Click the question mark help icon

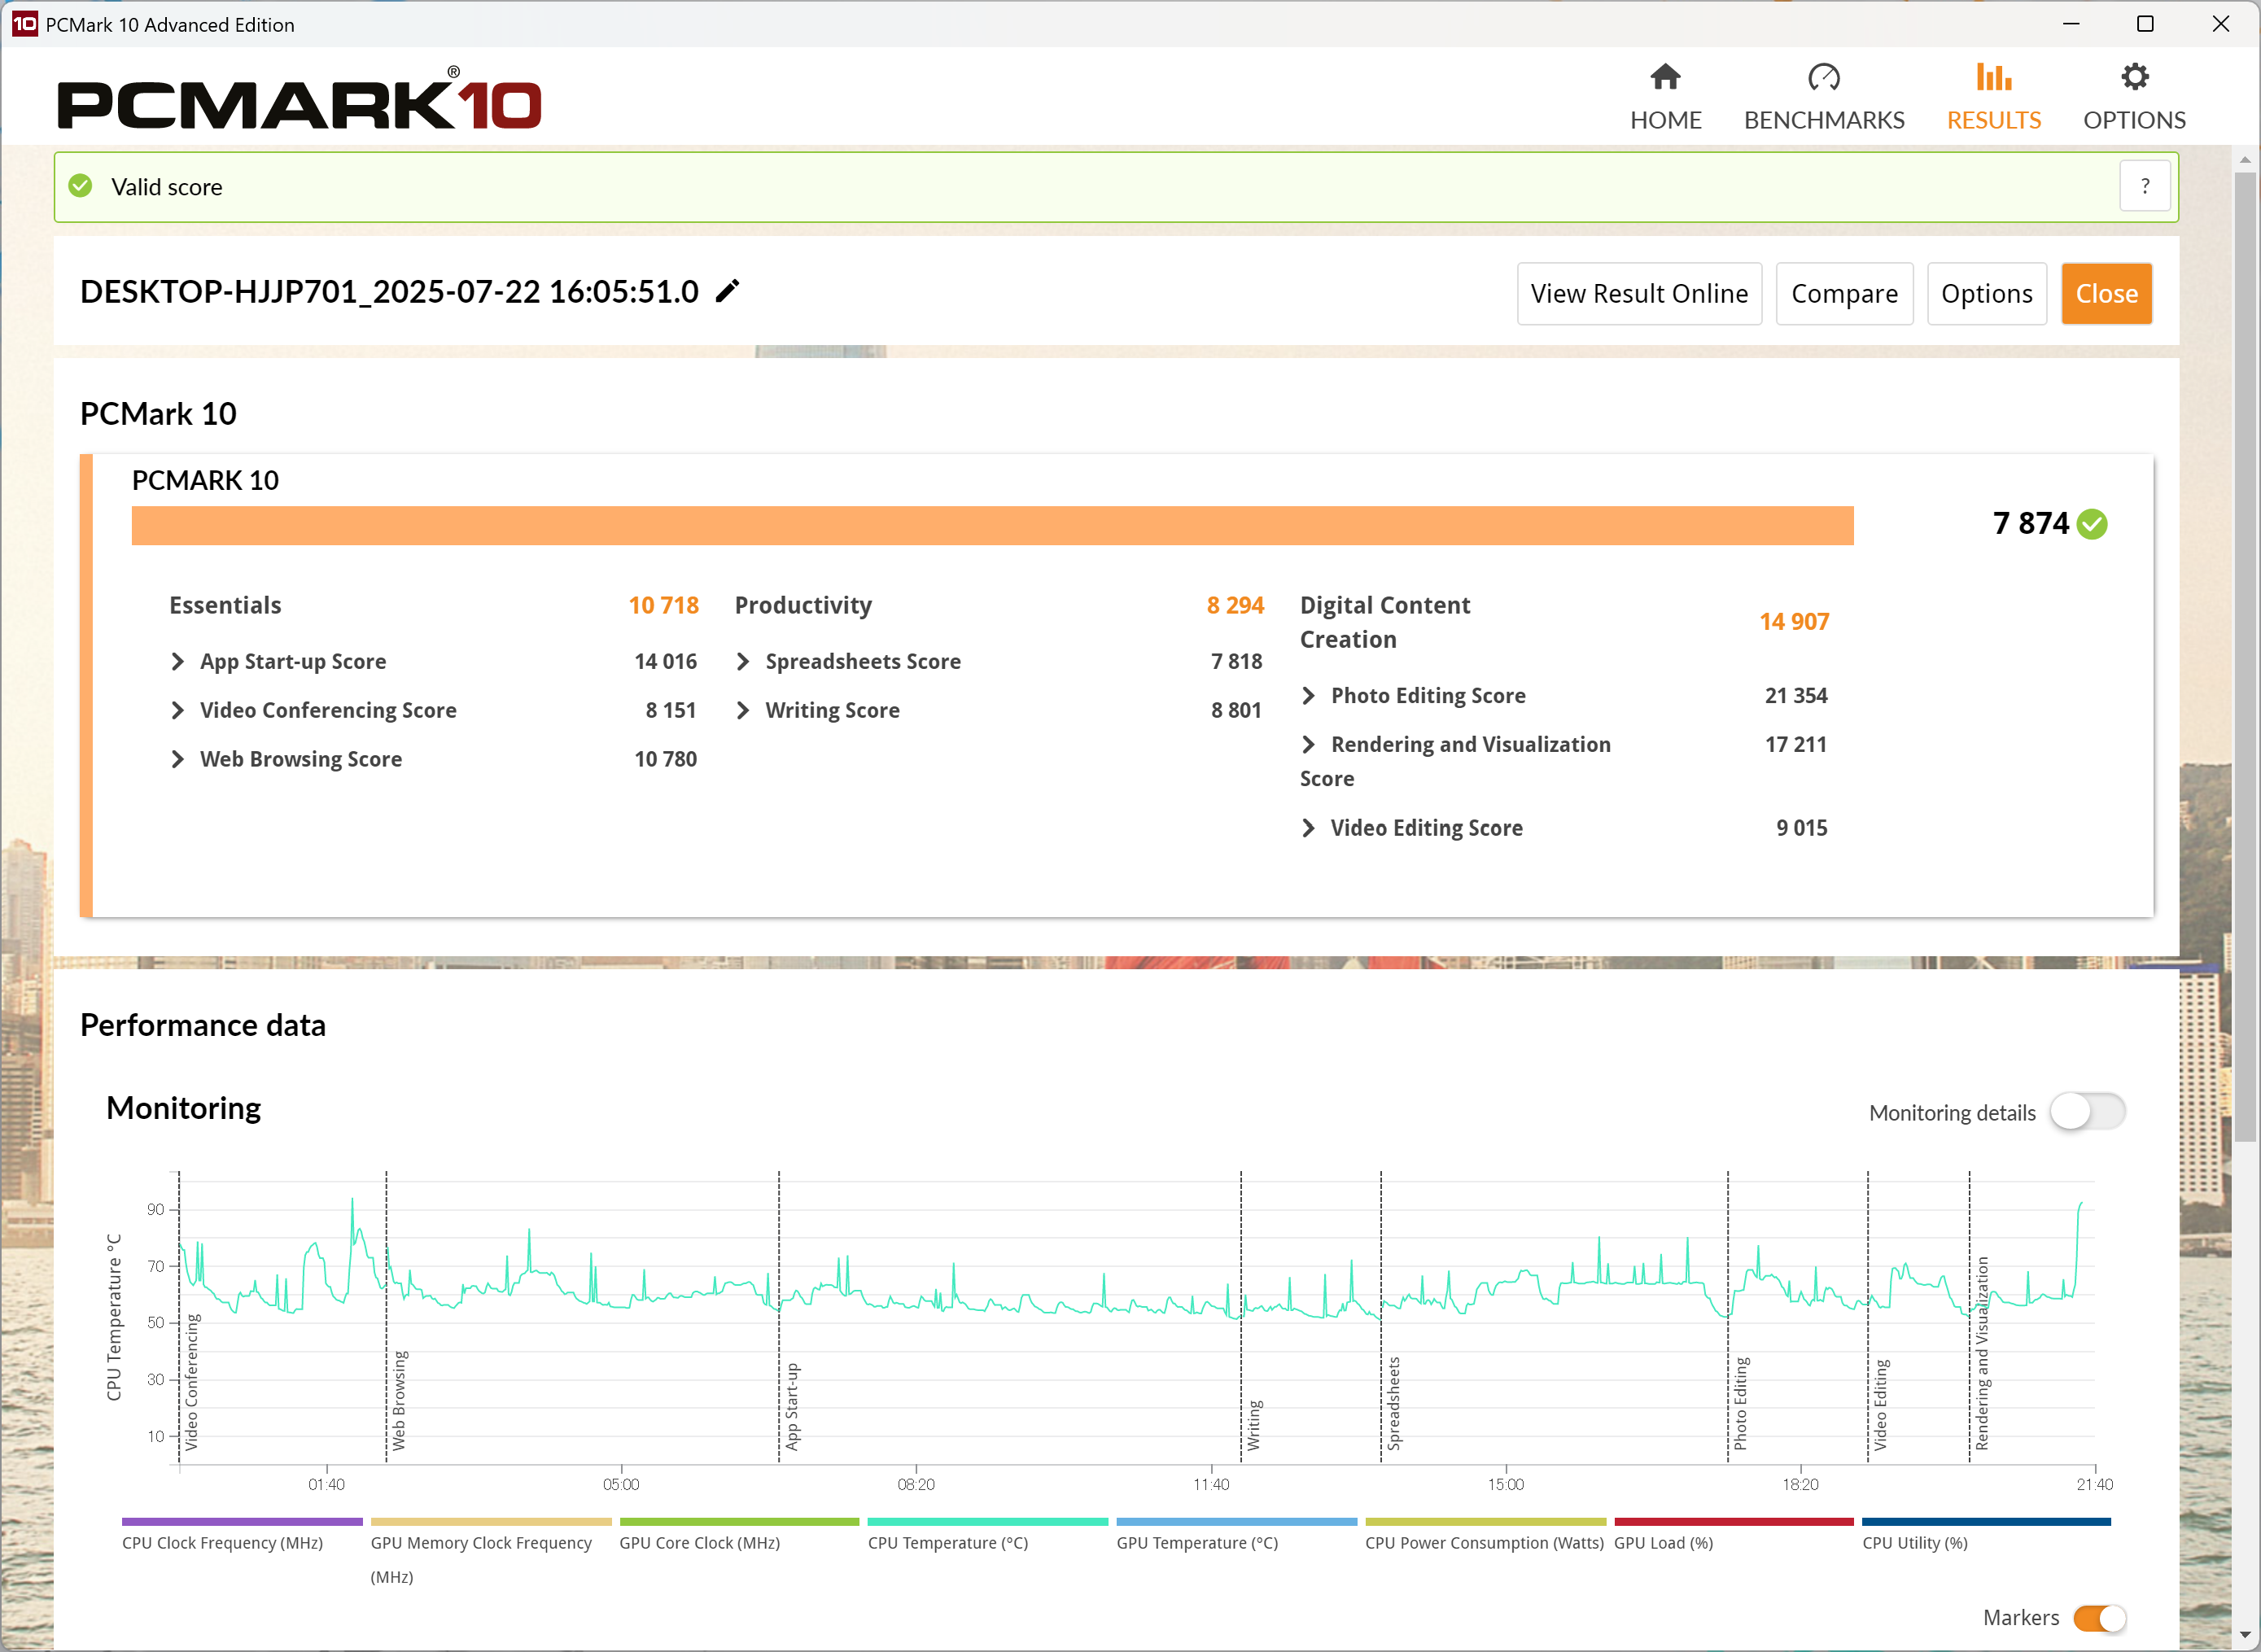tap(2144, 186)
